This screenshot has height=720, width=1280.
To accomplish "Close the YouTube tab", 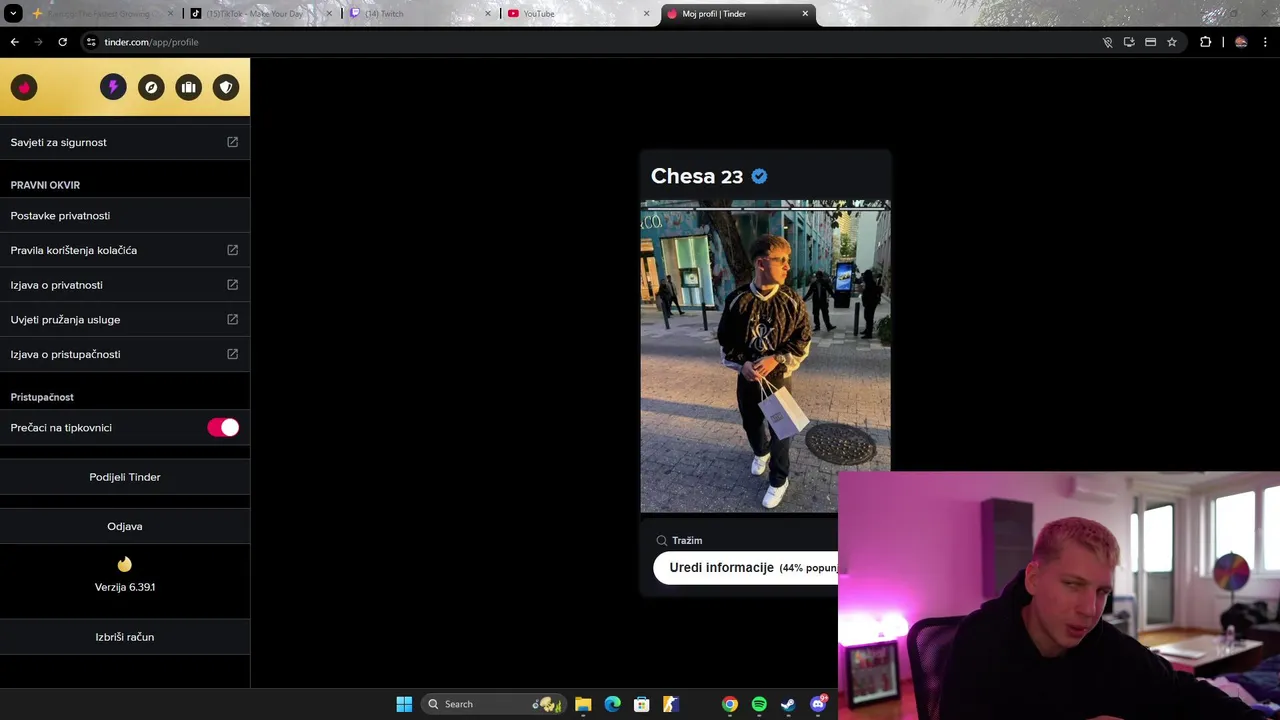I will (646, 14).
